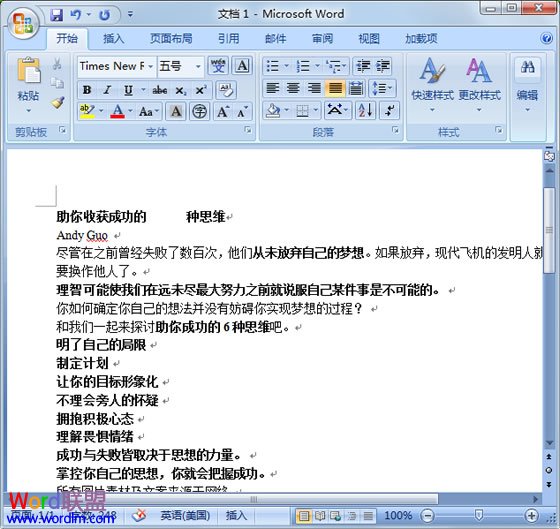560x529 pixels.
Task: Sort the selected paragraphs A to Z
Action: click(x=365, y=110)
